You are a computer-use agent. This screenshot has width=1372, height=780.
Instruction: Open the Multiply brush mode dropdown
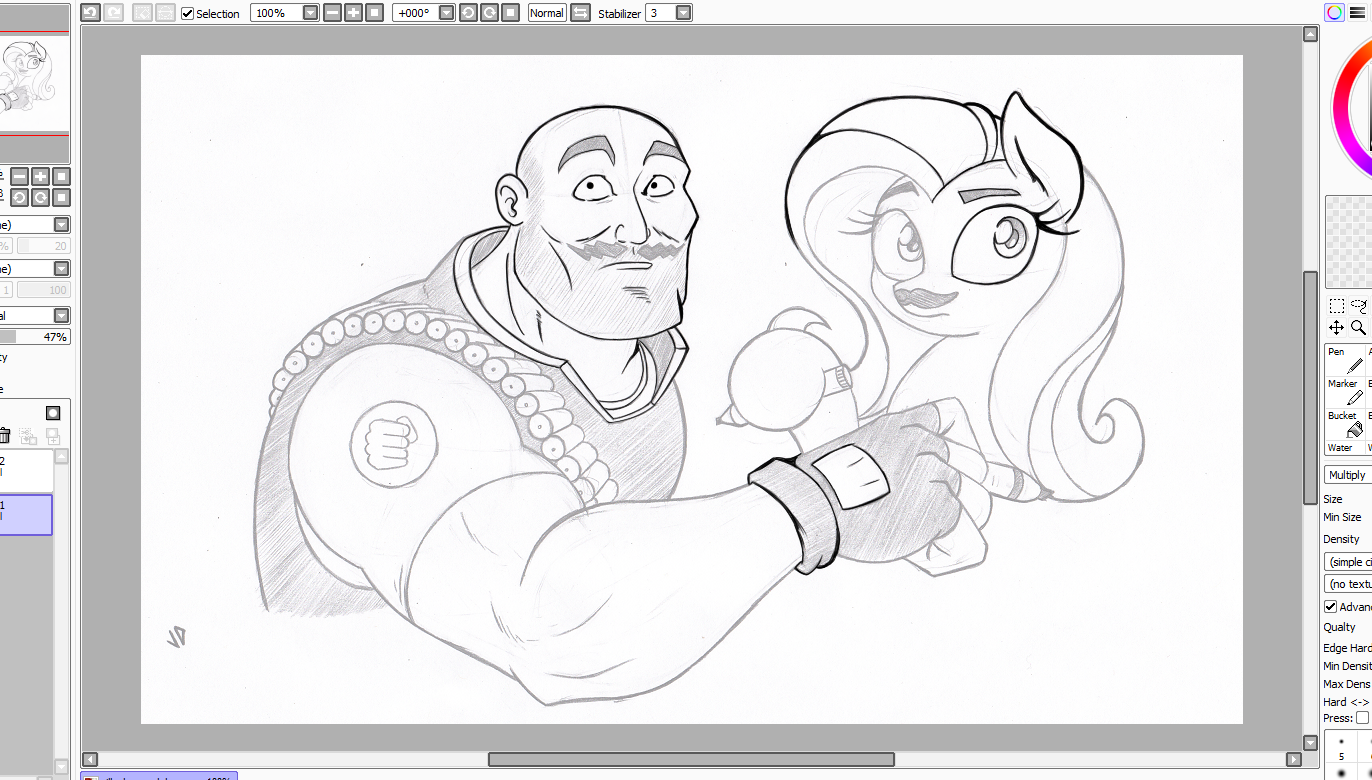pyautogui.click(x=1348, y=475)
